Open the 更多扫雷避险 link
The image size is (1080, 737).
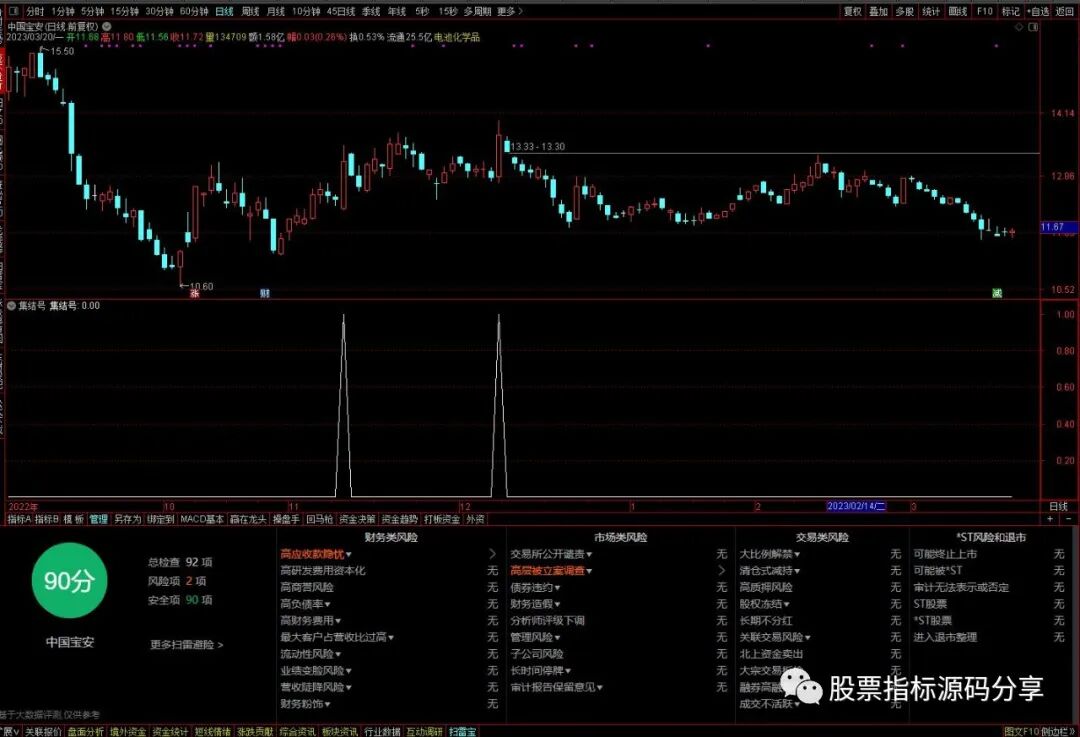pos(187,645)
